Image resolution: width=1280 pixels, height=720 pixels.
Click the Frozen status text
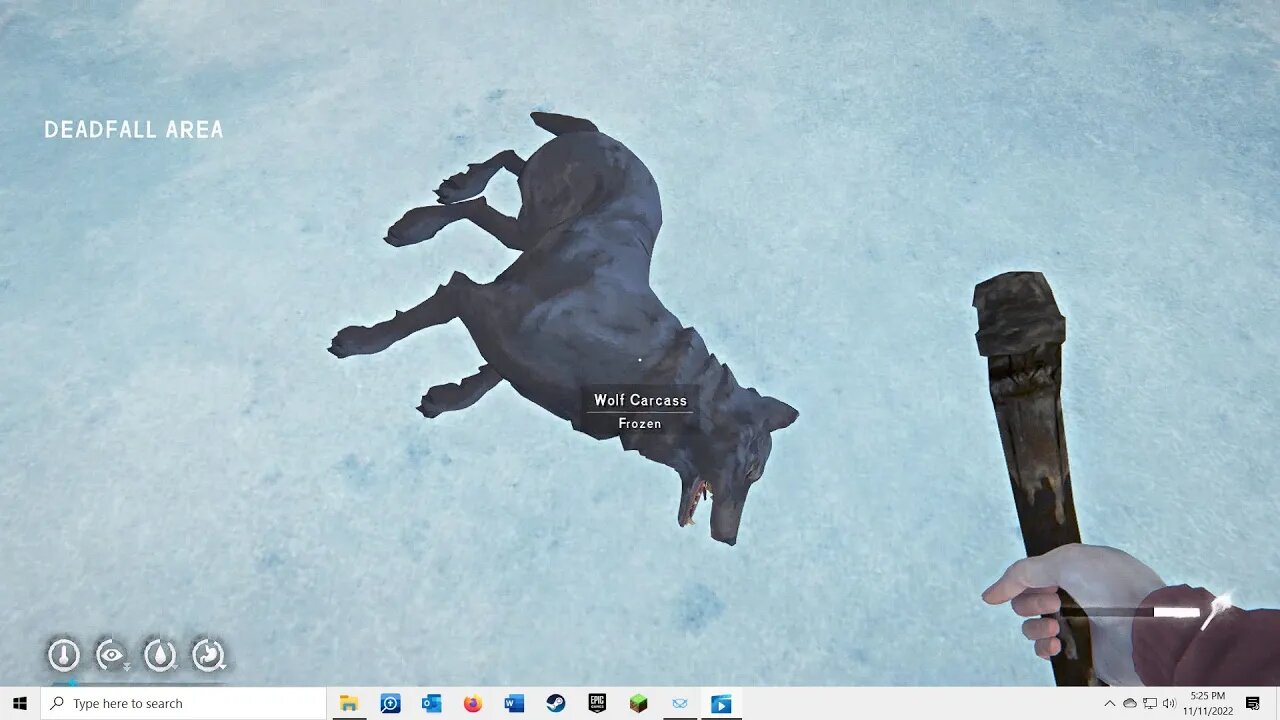pos(640,424)
